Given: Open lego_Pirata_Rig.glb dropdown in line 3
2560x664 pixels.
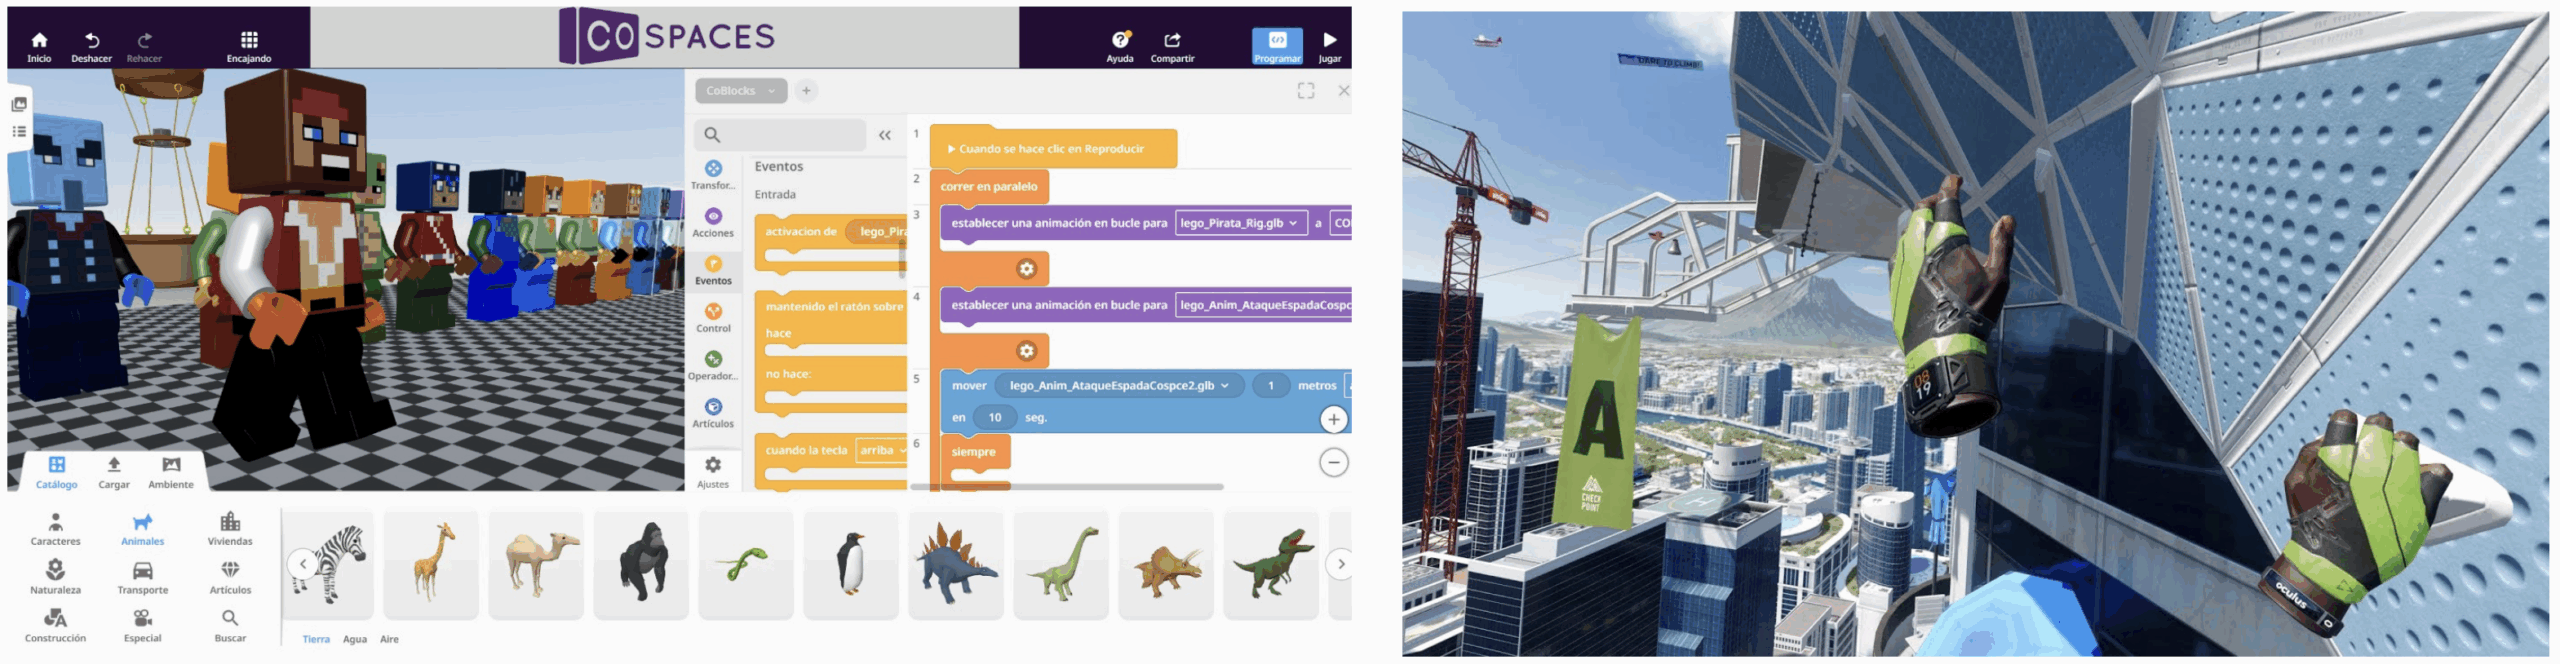Looking at the screenshot, I should pyautogui.click(x=1239, y=223).
